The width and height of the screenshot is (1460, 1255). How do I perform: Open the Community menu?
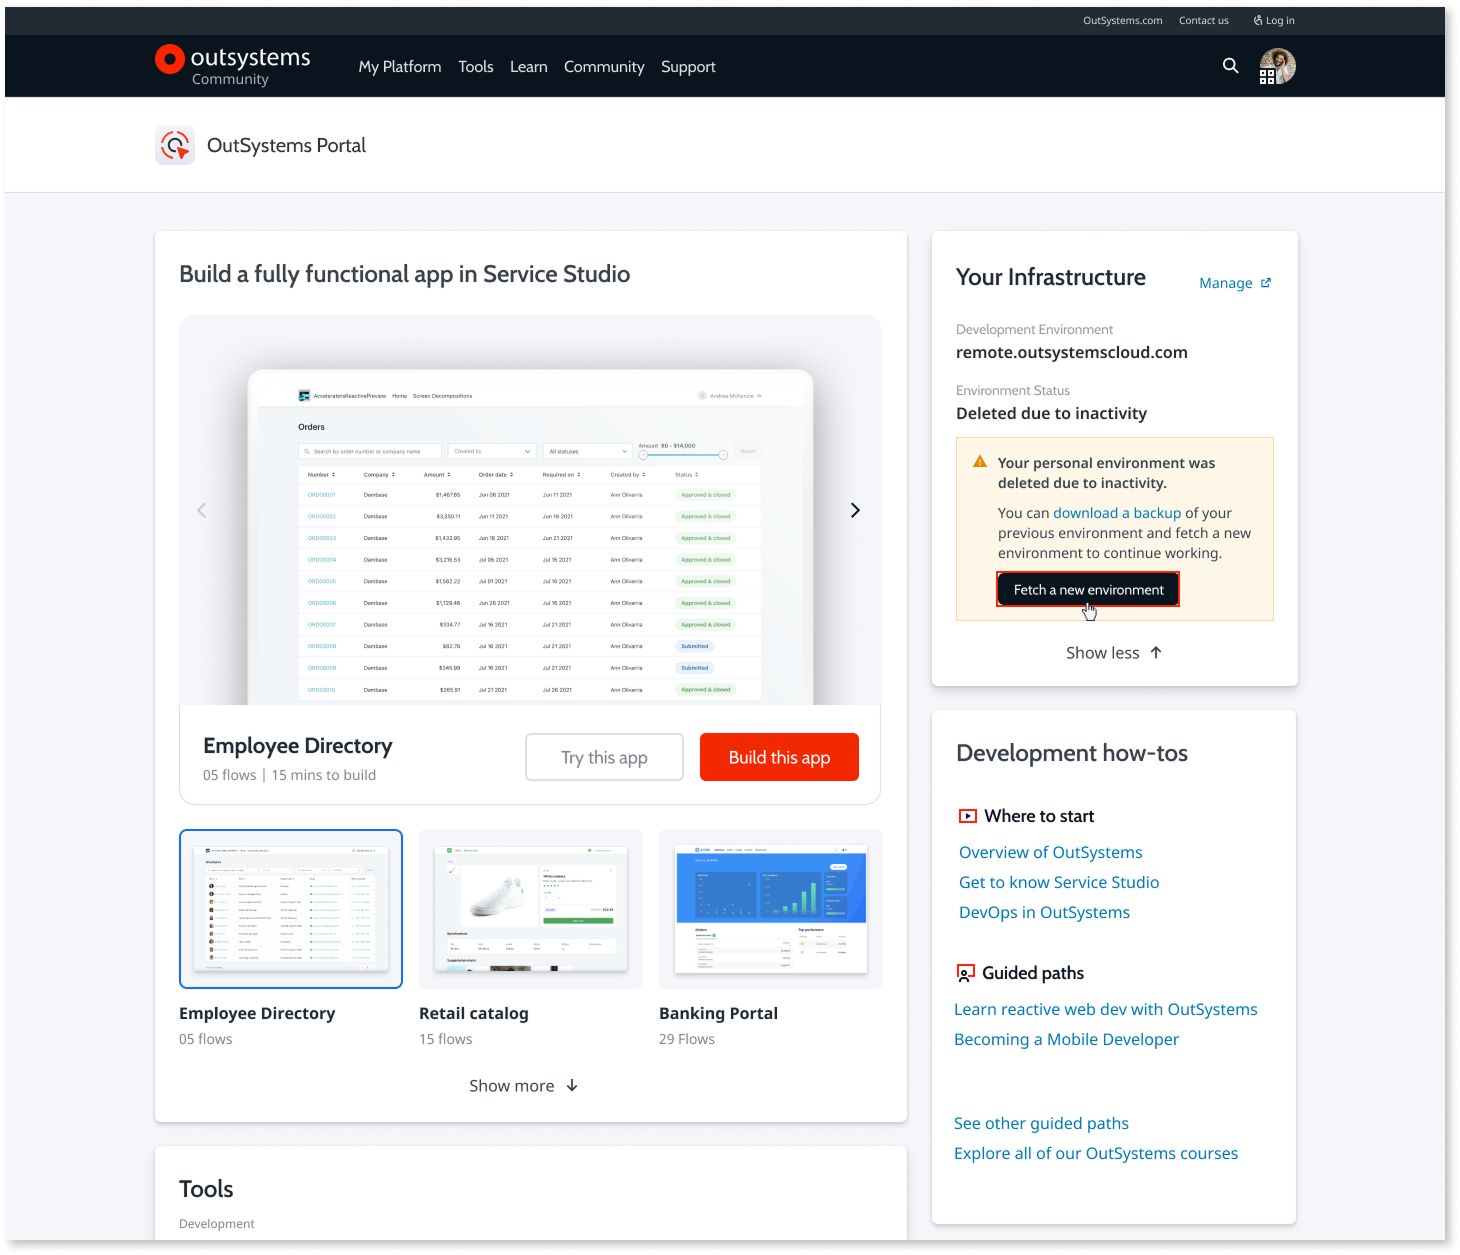pos(604,67)
